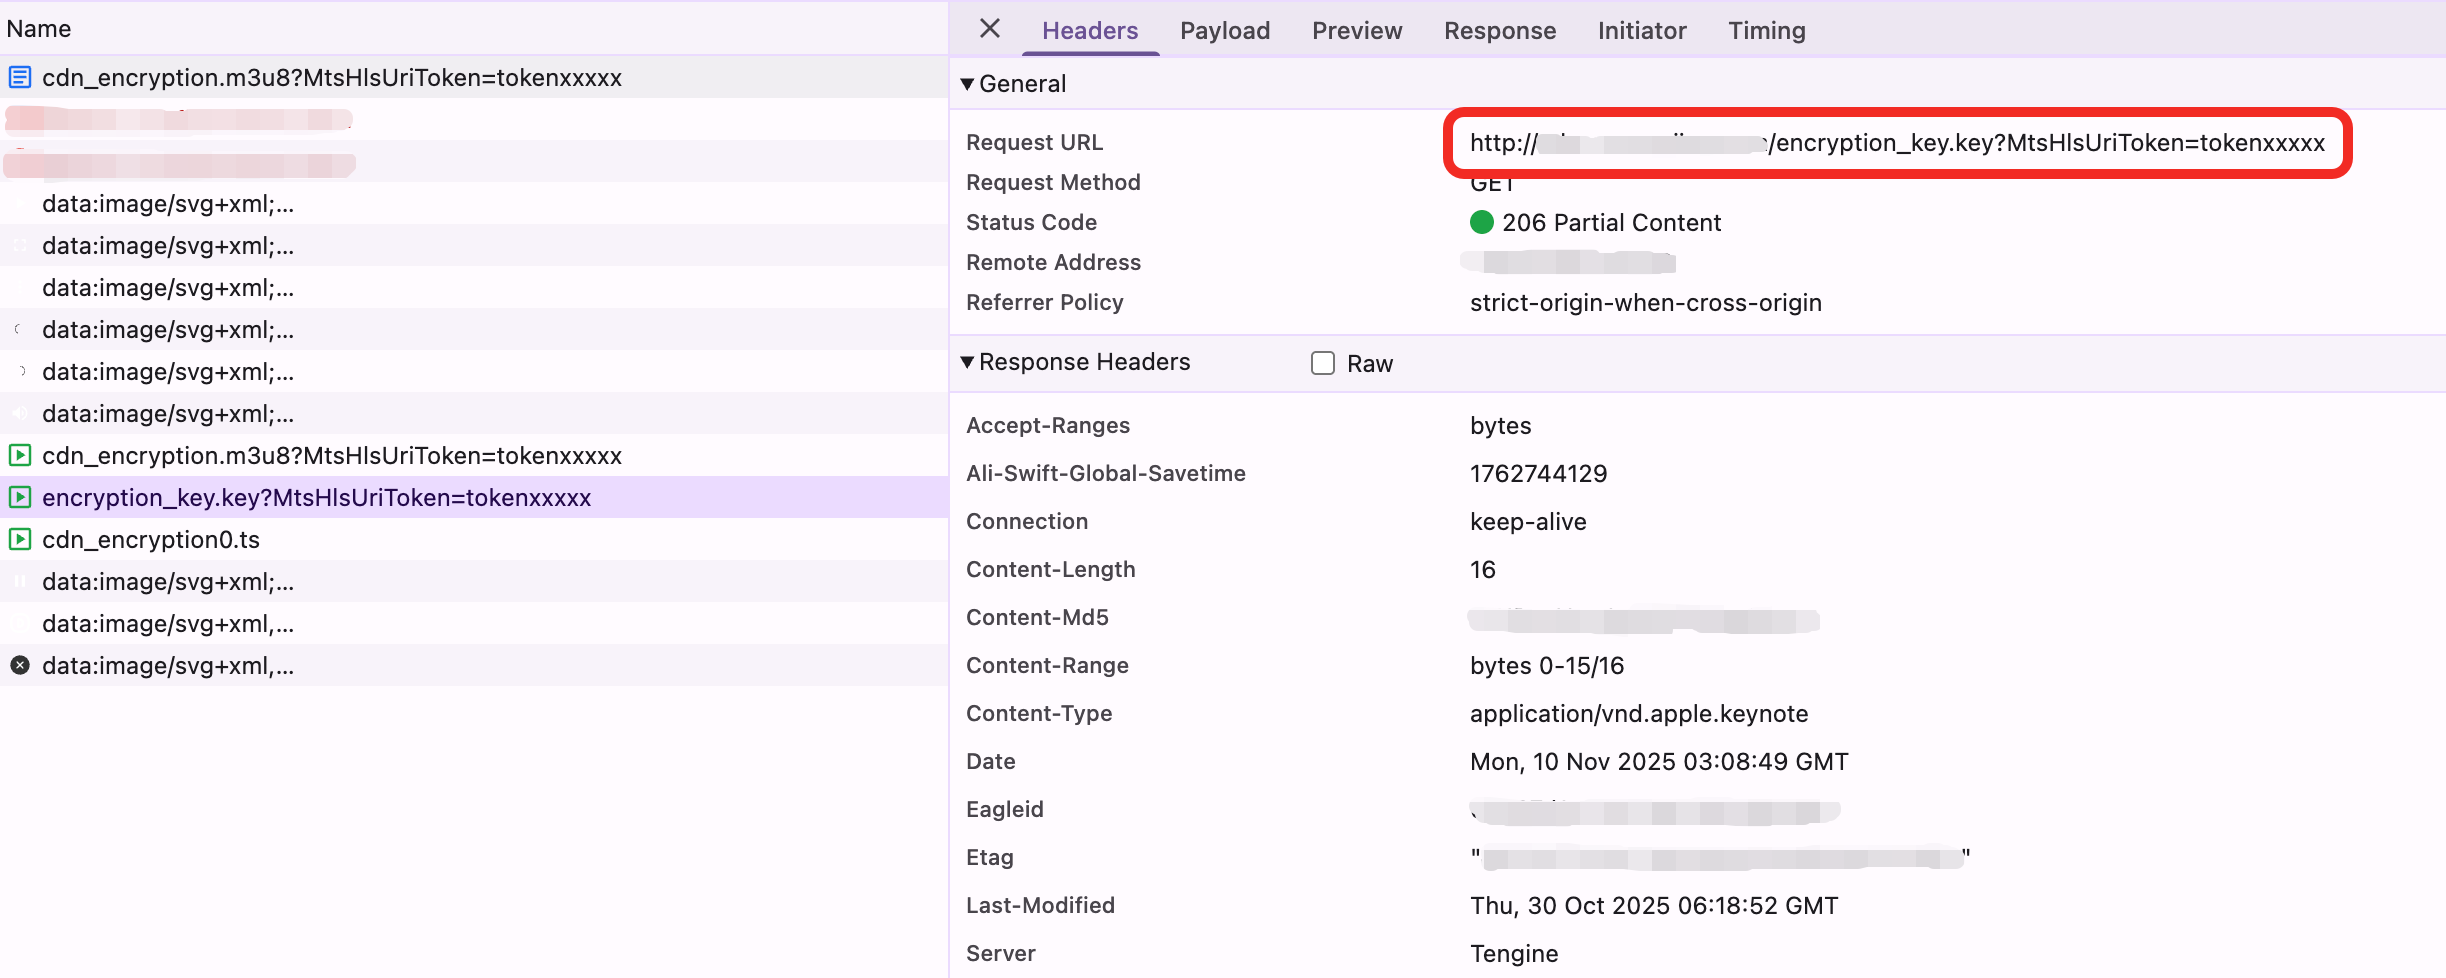This screenshot has height=978, width=2446.
Task: Open the Preview tab
Action: point(1356,31)
